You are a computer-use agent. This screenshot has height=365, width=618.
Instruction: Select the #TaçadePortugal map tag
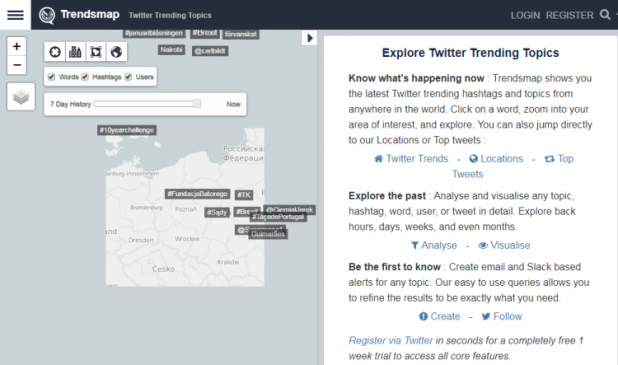(278, 217)
